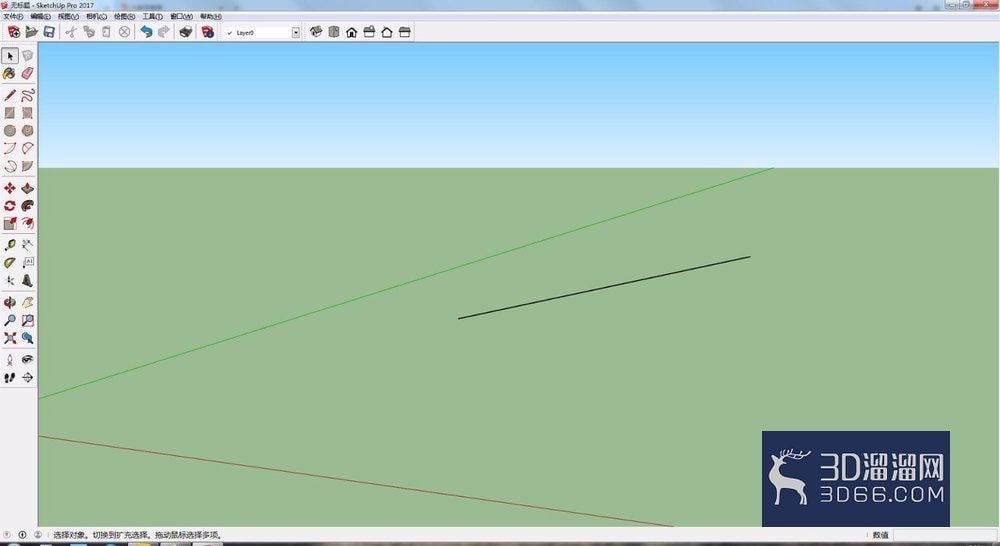Select the Axes tool
This screenshot has height=546, width=1000.
click(x=10, y=281)
